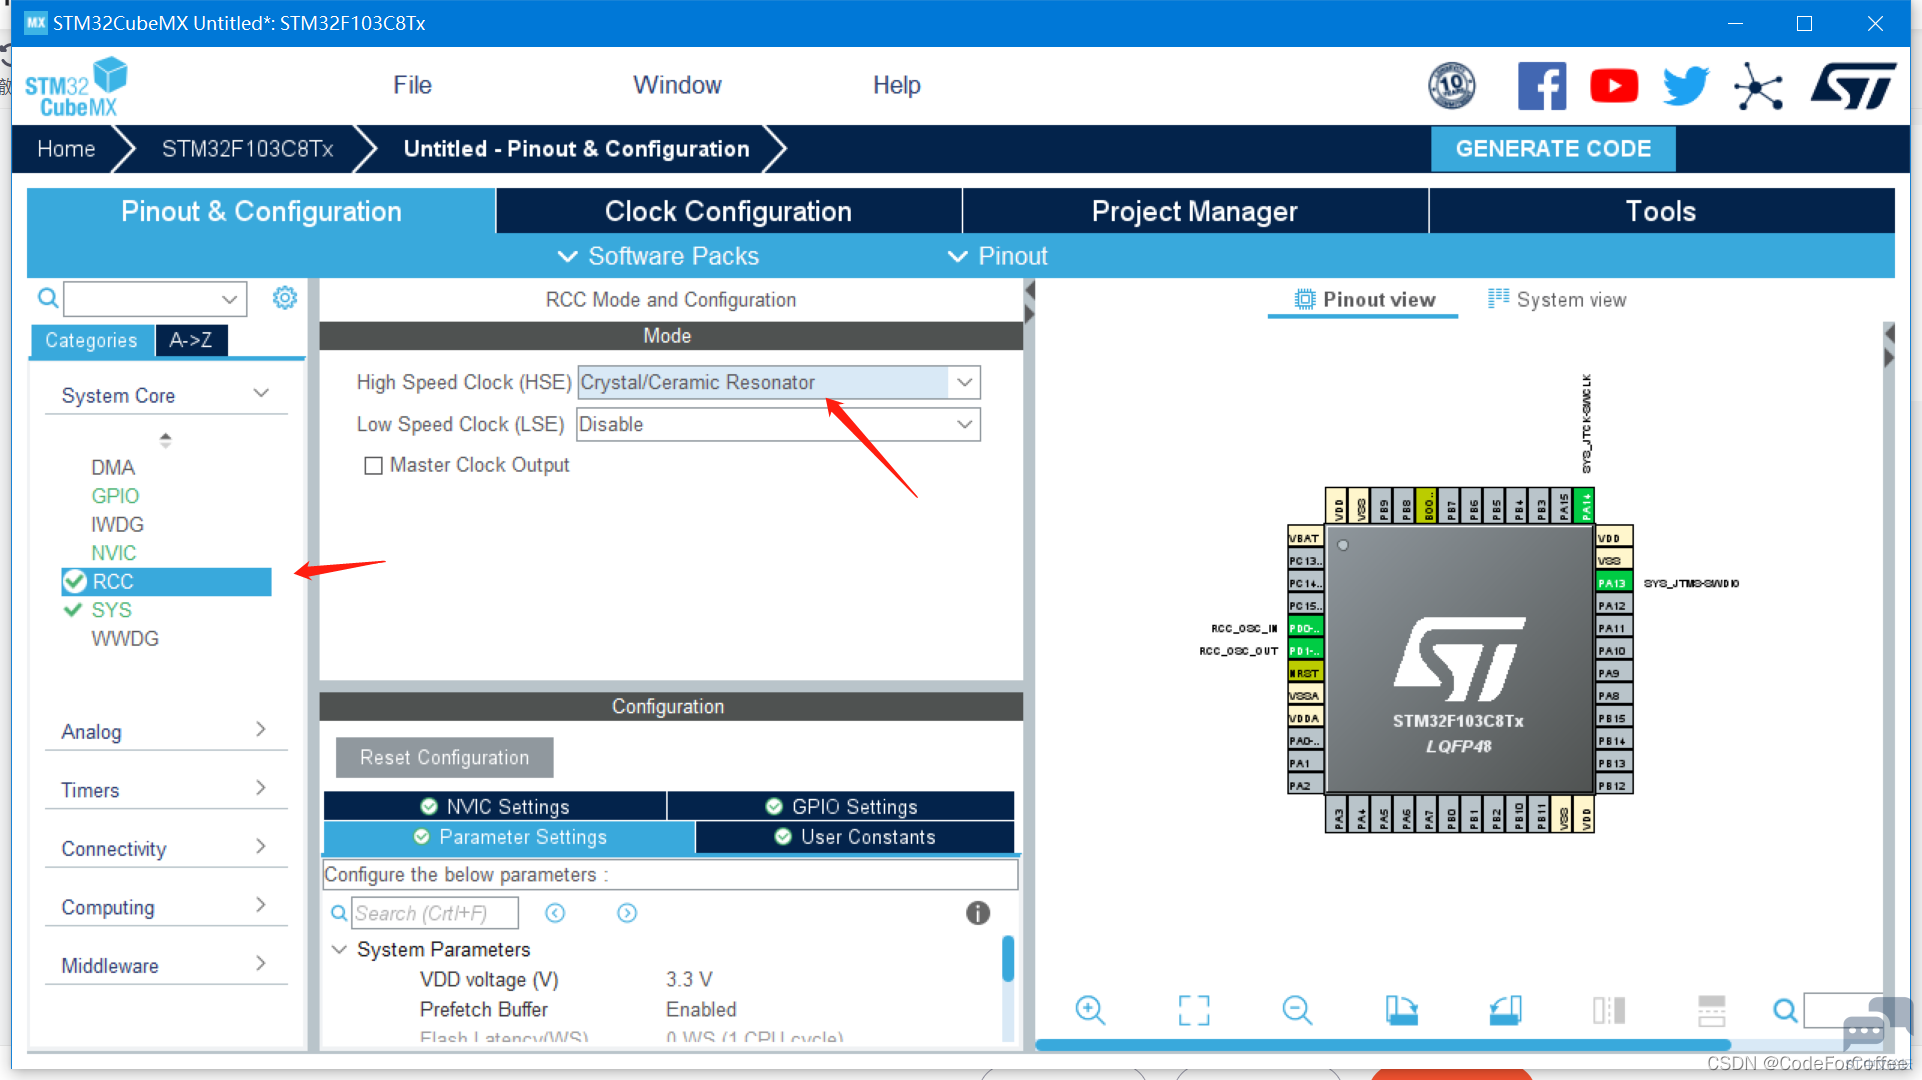This screenshot has width=1922, height=1080.
Task: Go to STM32F103C8Tx breadcrumb
Action: pos(248,149)
